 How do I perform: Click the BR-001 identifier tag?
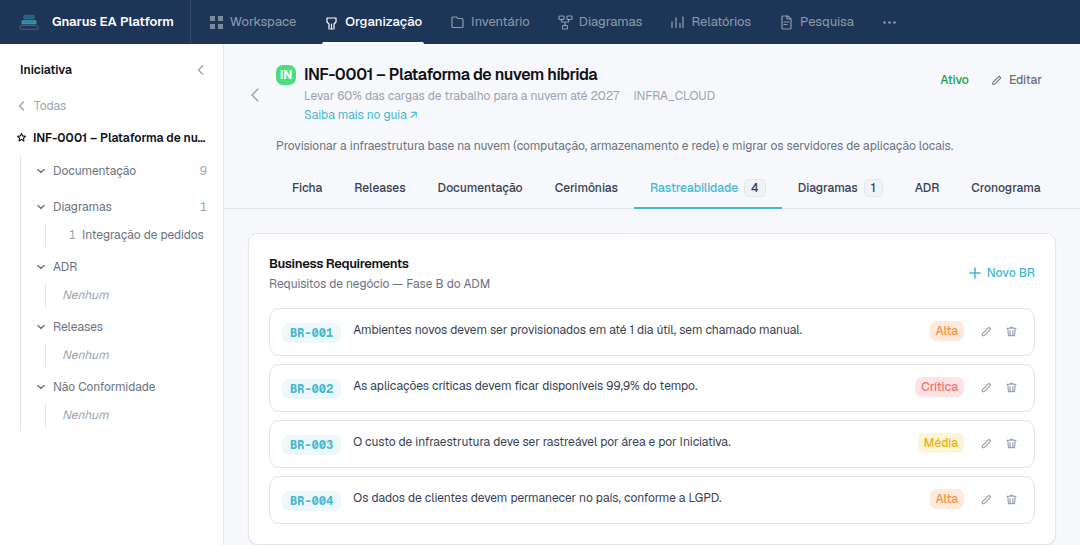(311, 333)
